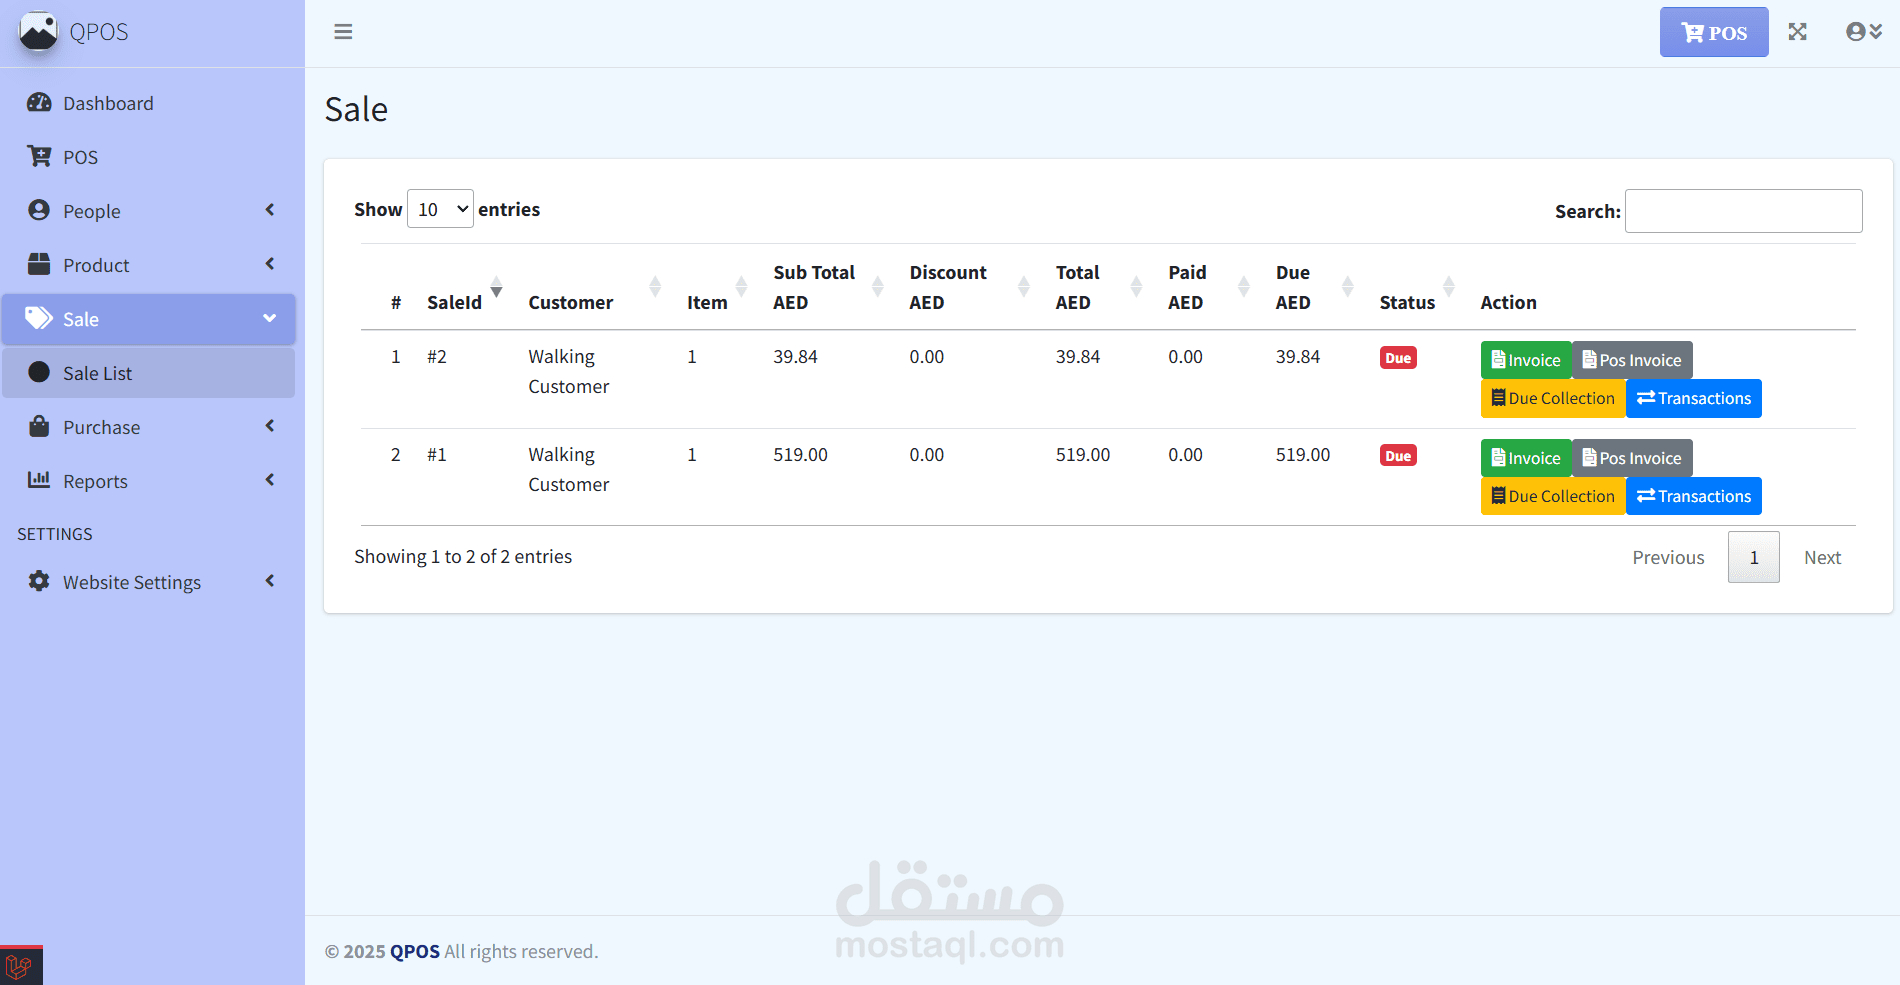The height and width of the screenshot is (985, 1900).
Task: Open the user account dropdown icon
Action: (1864, 32)
